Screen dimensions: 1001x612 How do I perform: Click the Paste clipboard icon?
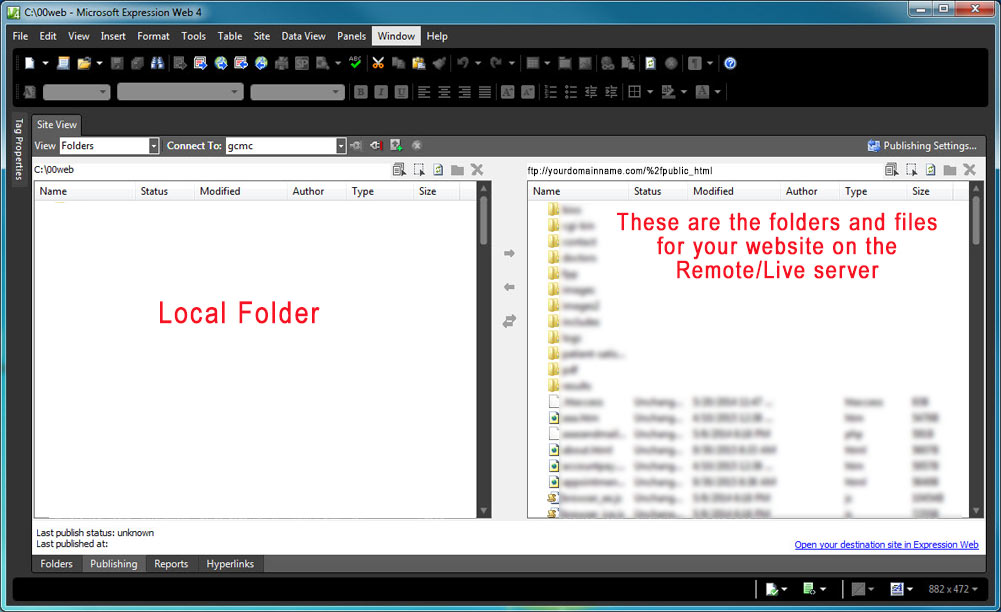click(419, 63)
